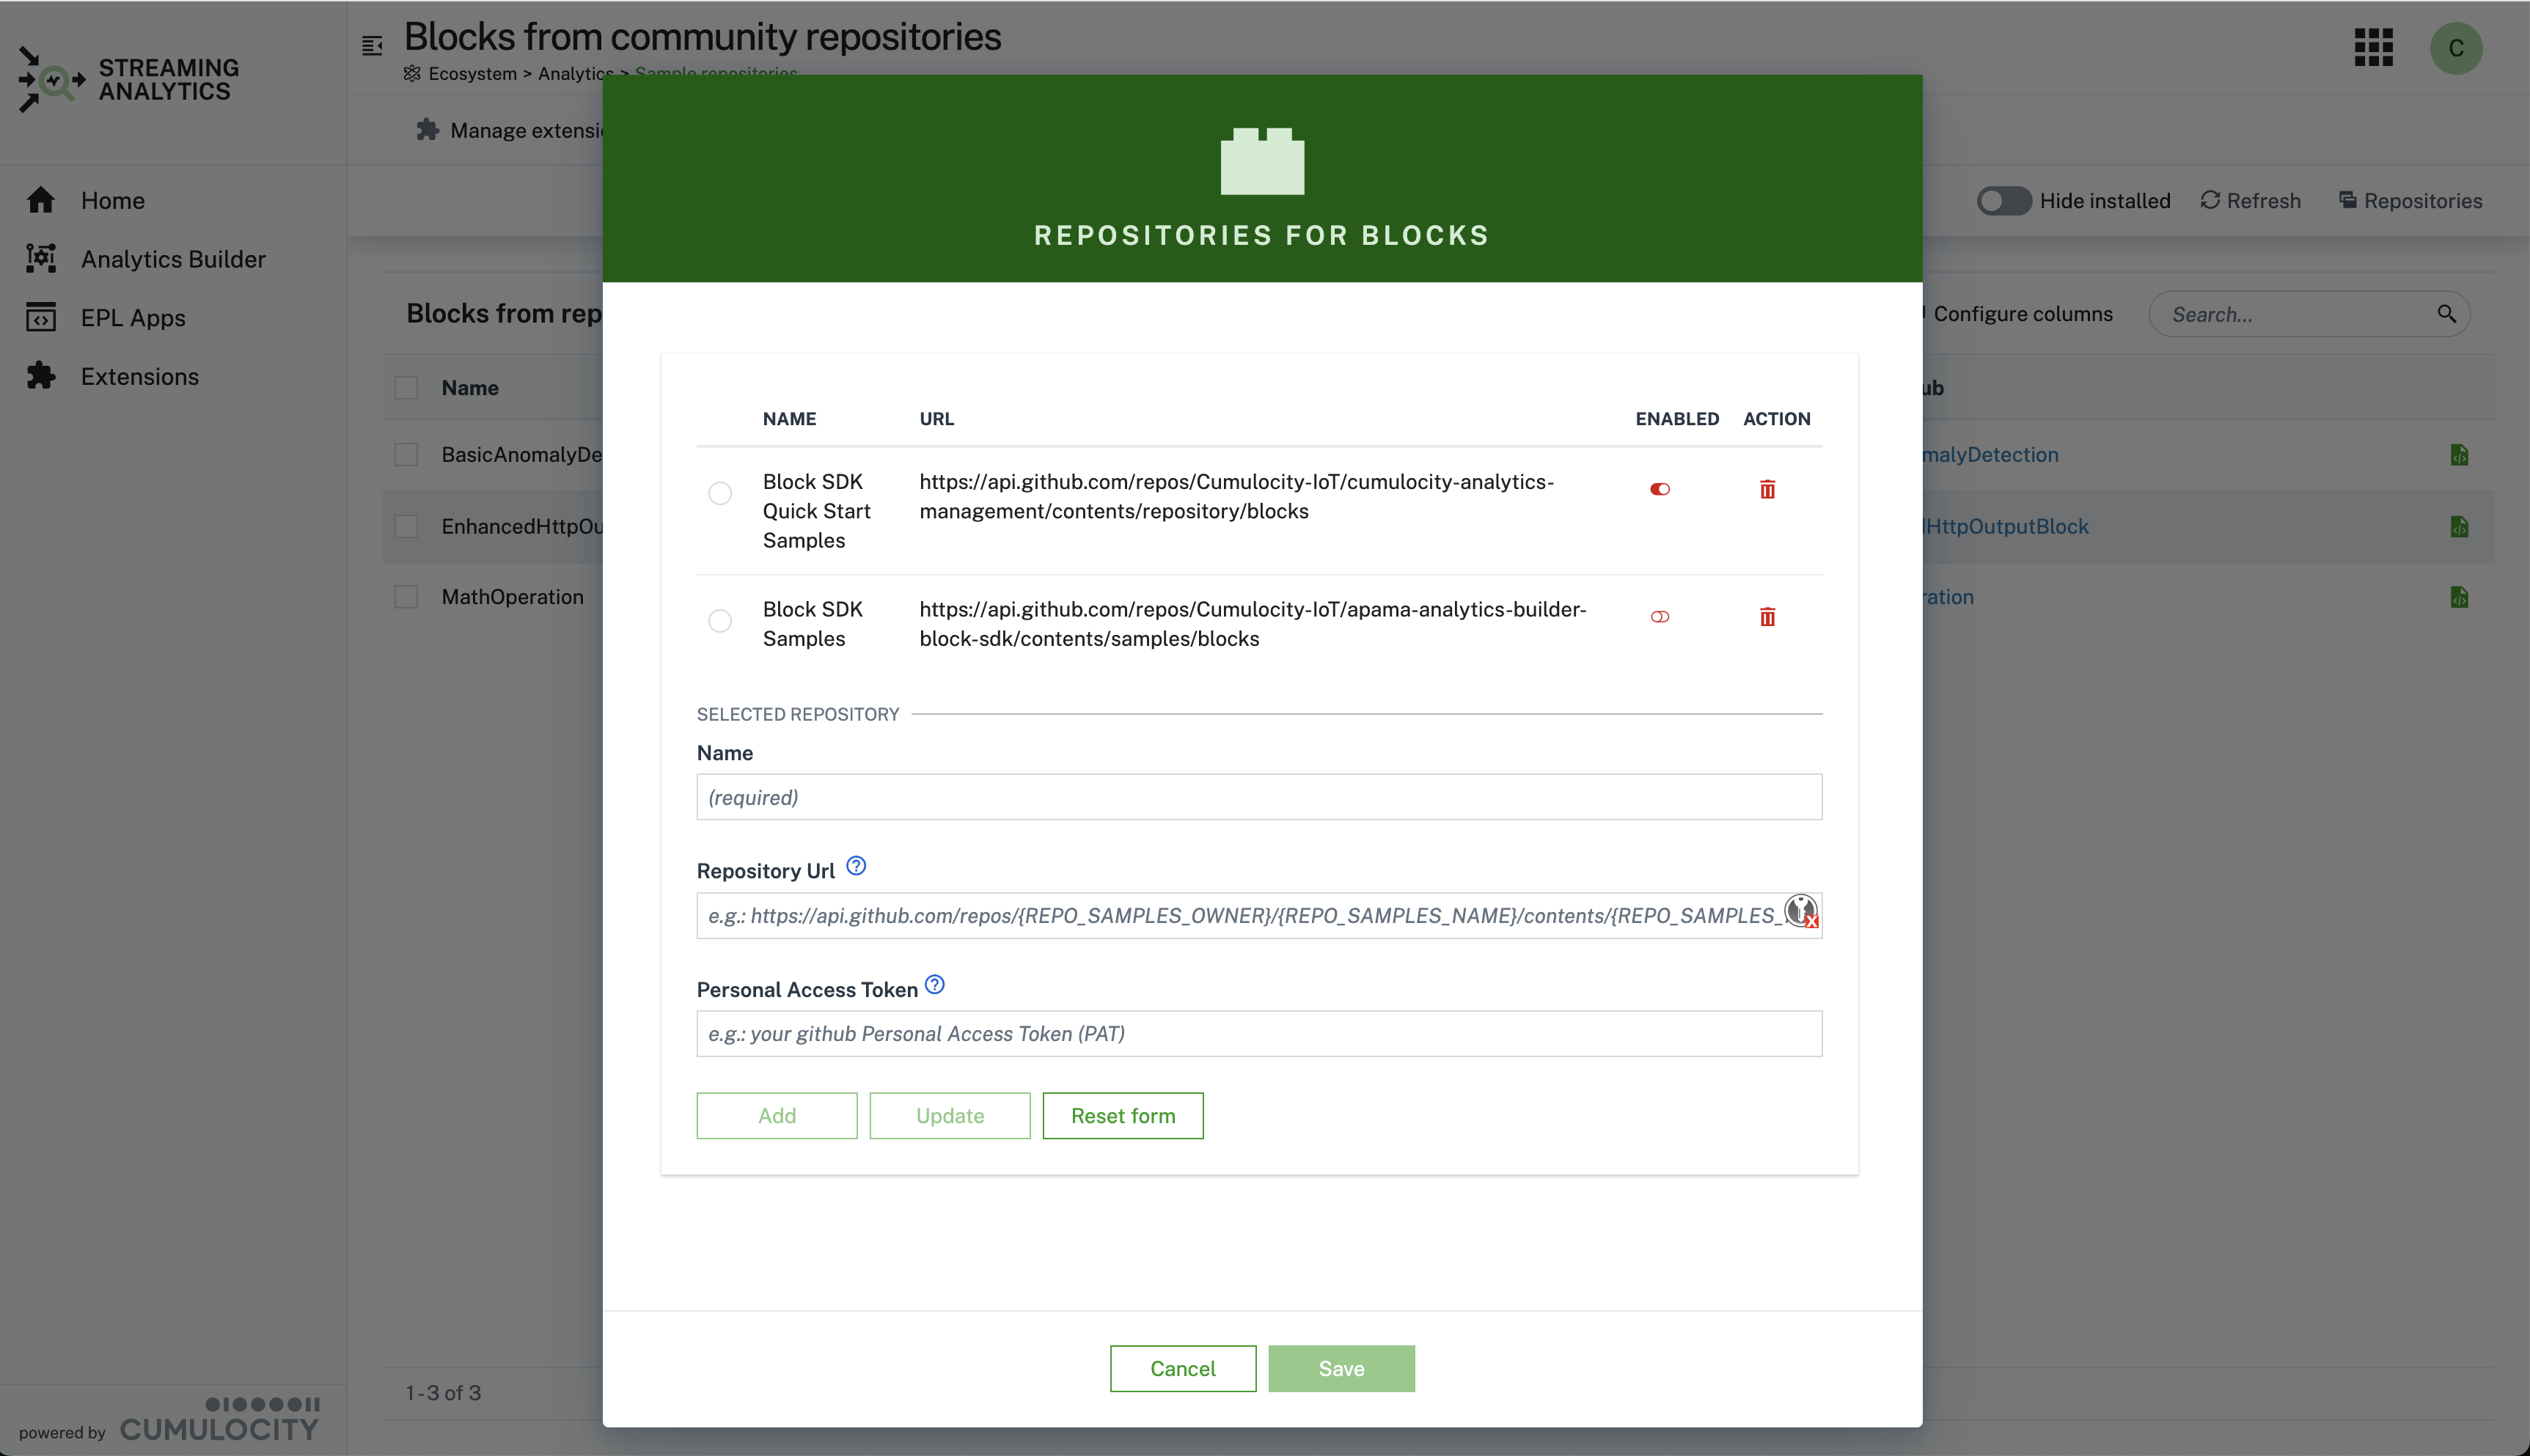The width and height of the screenshot is (2530, 1456).
Task: Toggle enabled switch for Block SDK Samples
Action: pyautogui.click(x=1660, y=617)
